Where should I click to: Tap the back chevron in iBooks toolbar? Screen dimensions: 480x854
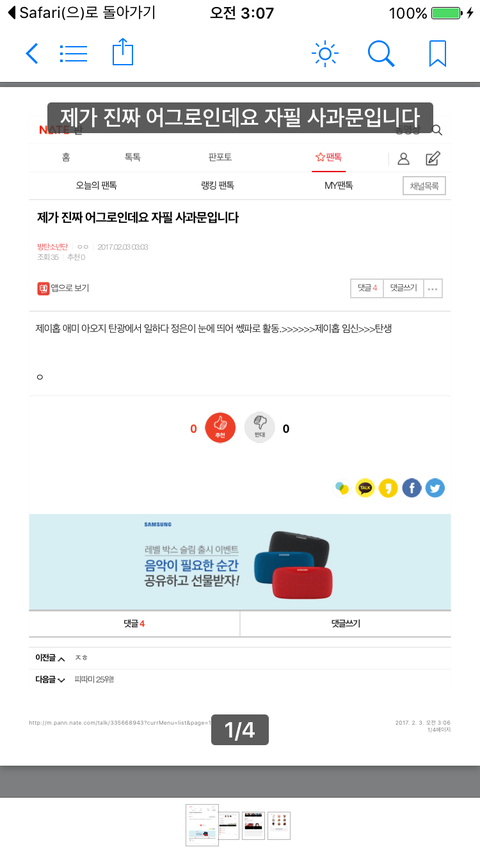coord(32,53)
